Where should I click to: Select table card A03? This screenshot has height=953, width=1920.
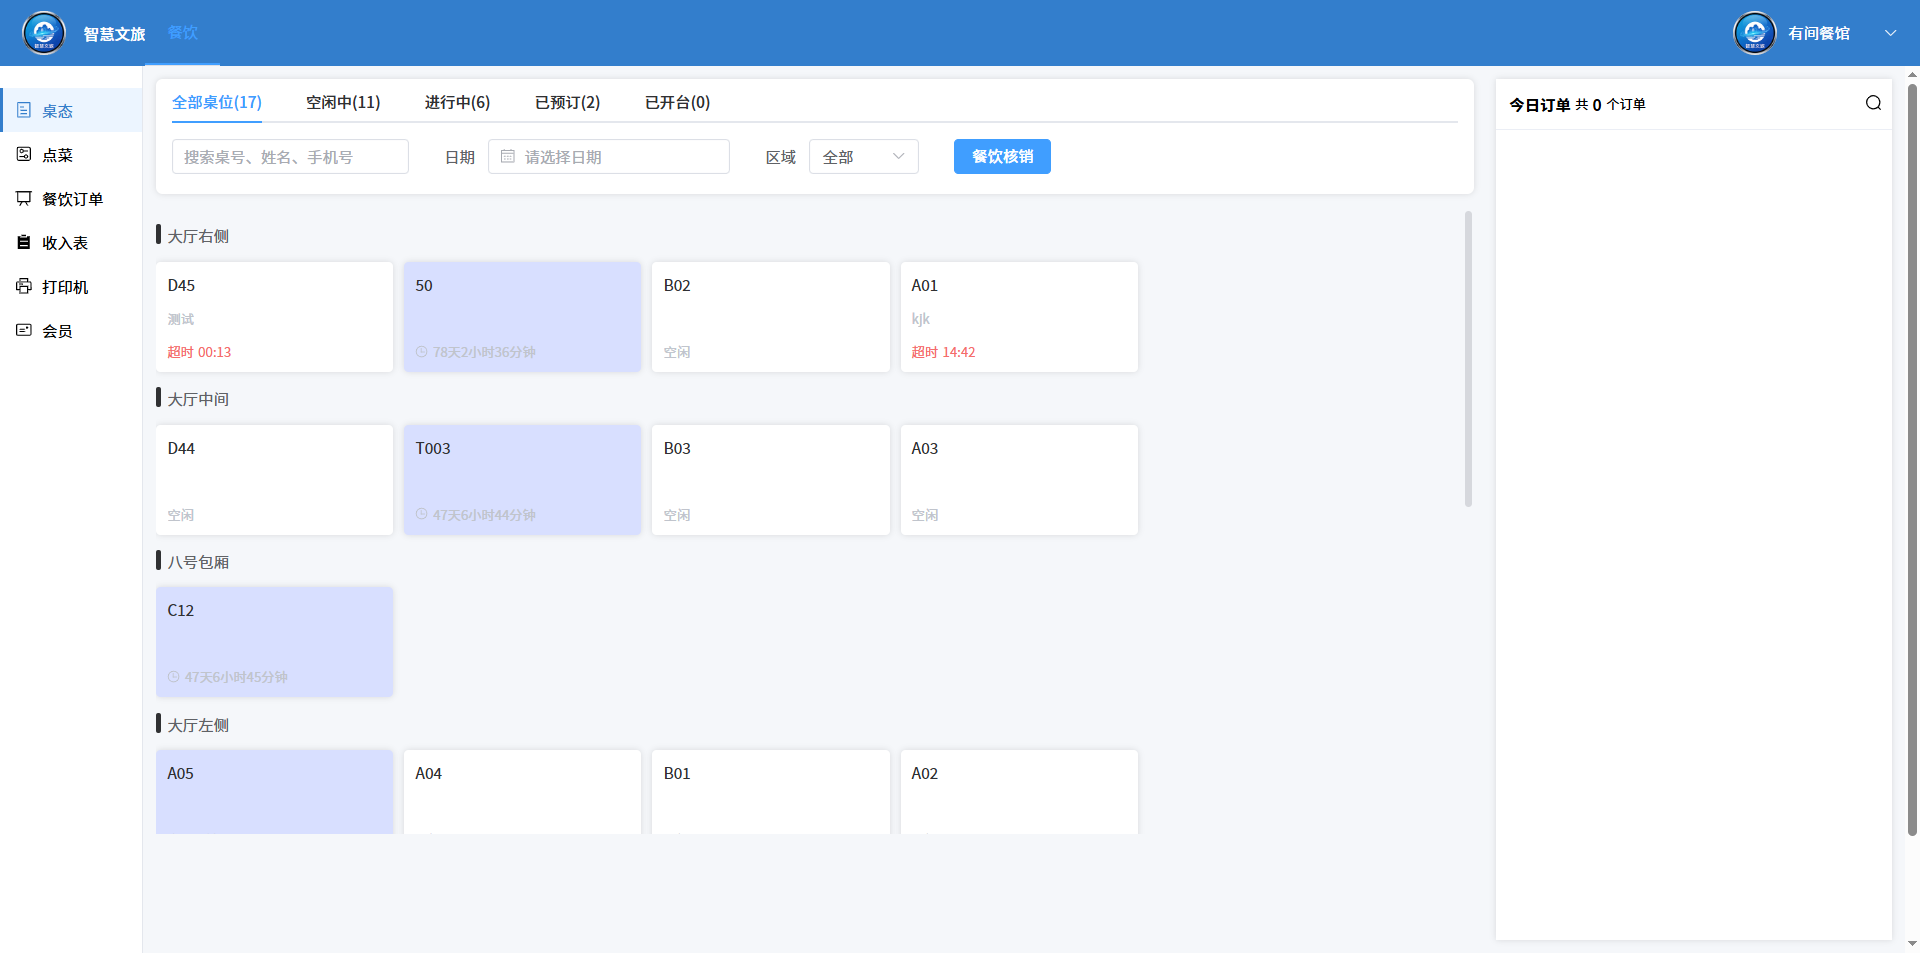click(1019, 480)
